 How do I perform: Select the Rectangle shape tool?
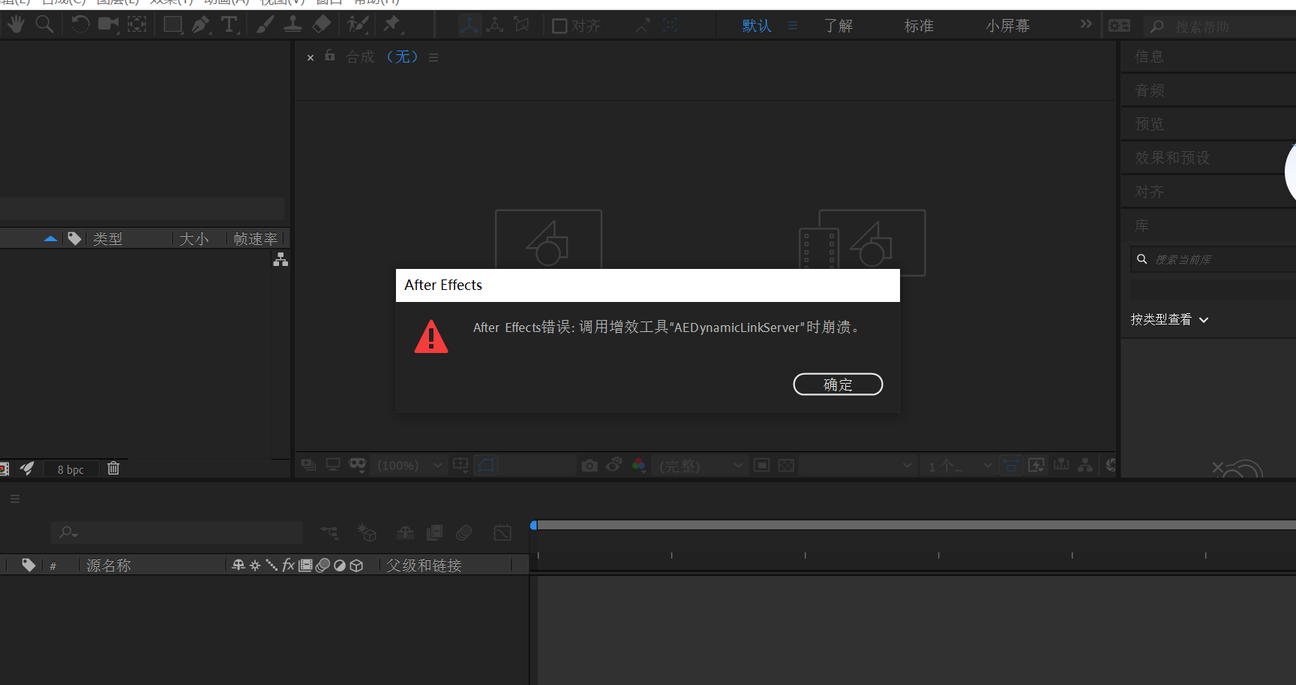(173, 25)
